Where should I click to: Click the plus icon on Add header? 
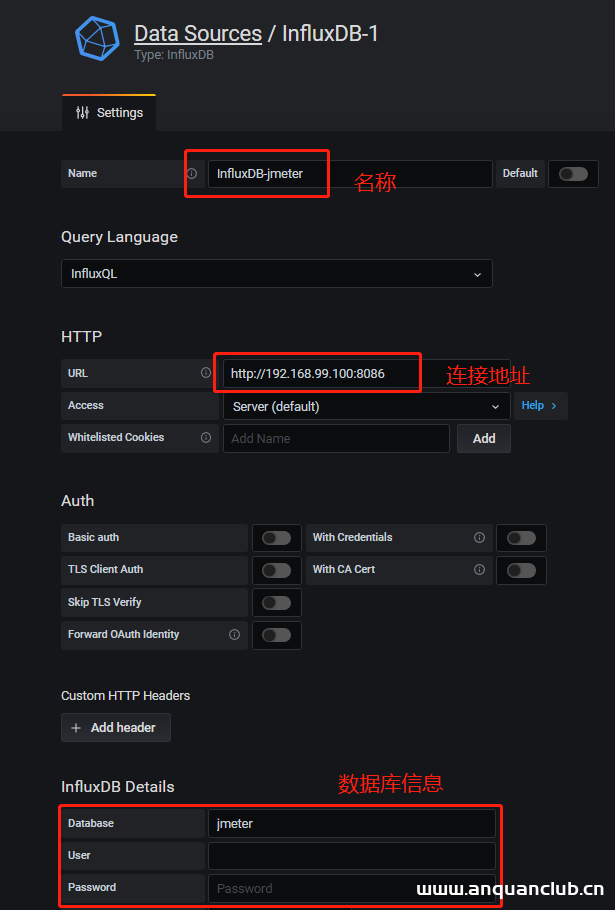click(76, 728)
